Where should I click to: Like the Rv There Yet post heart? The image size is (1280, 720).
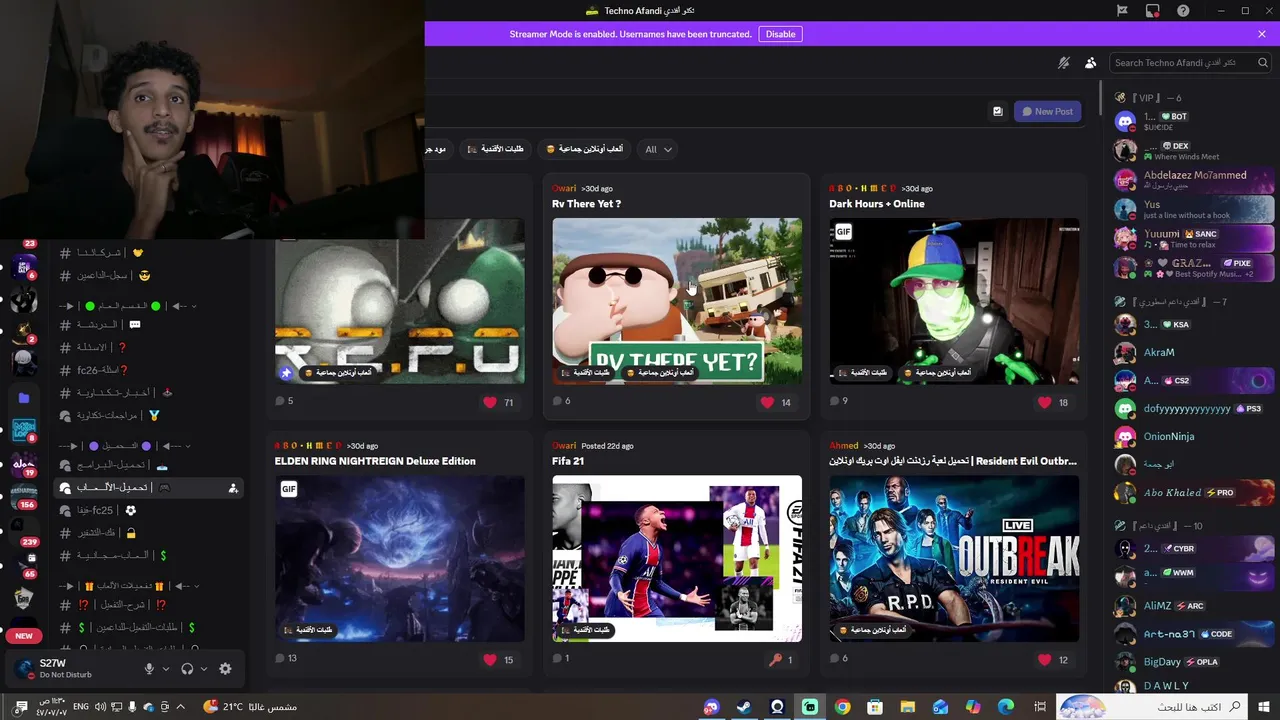tap(767, 402)
